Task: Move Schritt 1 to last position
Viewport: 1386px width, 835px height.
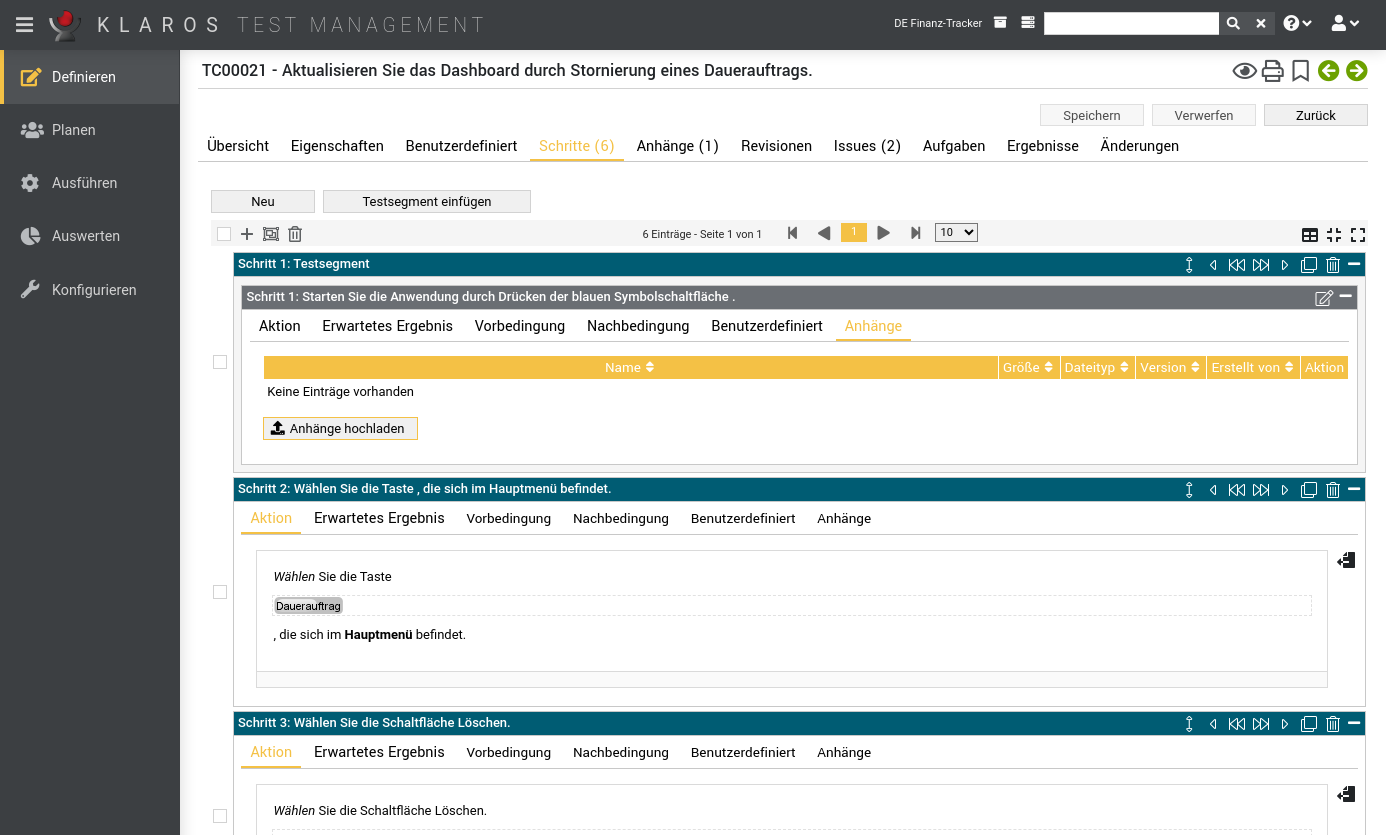Action: (1261, 265)
